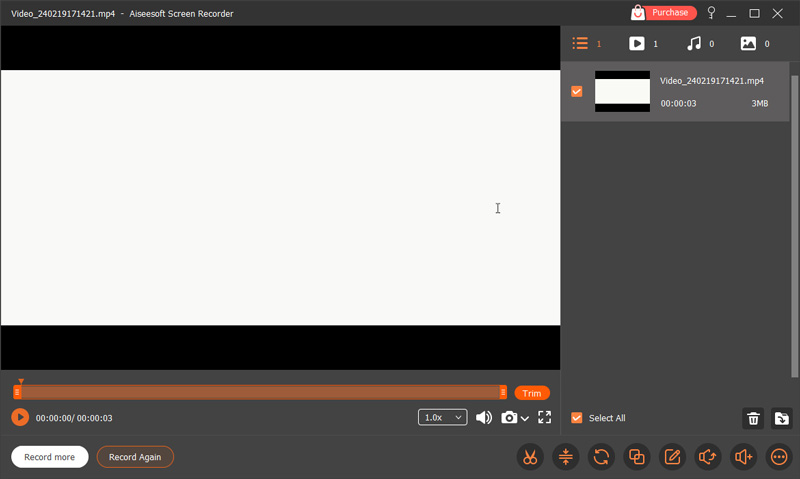
Task: Click the orange trim timeline bar
Action: 260,393
